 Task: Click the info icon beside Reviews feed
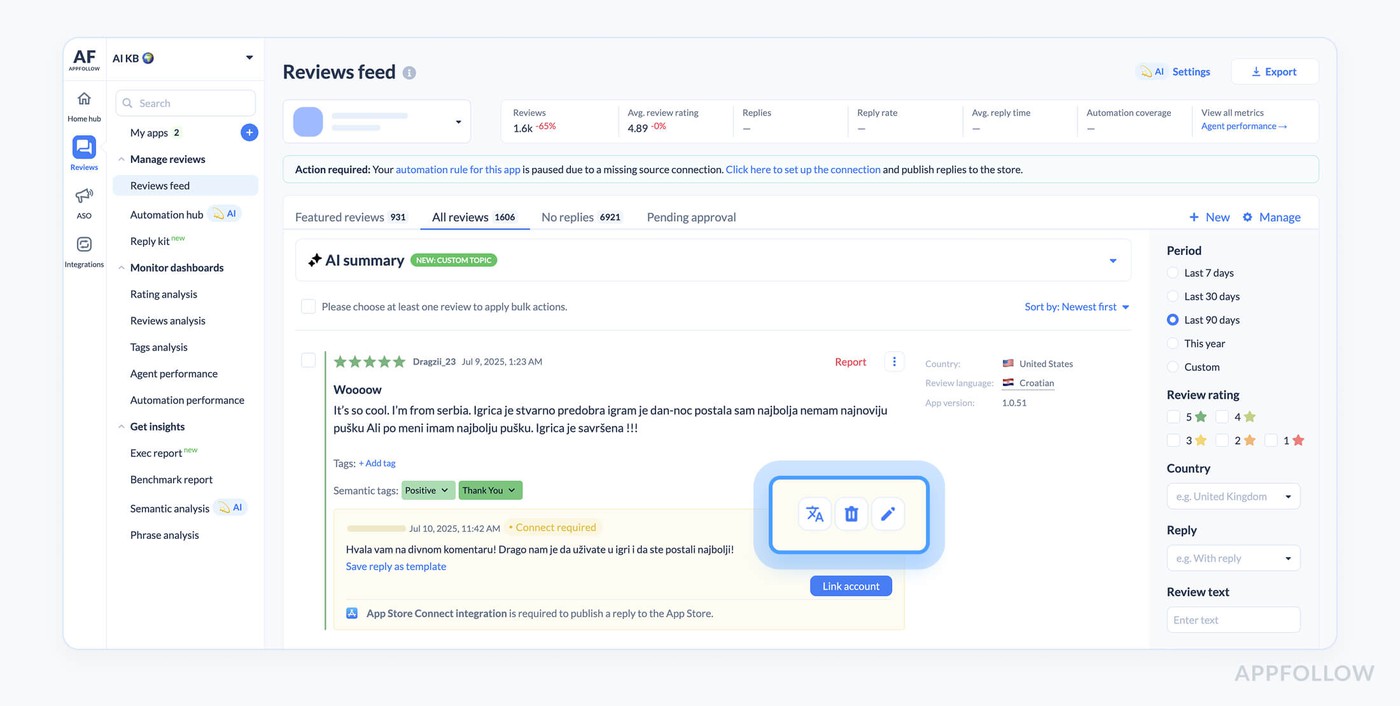tap(409, 73)
